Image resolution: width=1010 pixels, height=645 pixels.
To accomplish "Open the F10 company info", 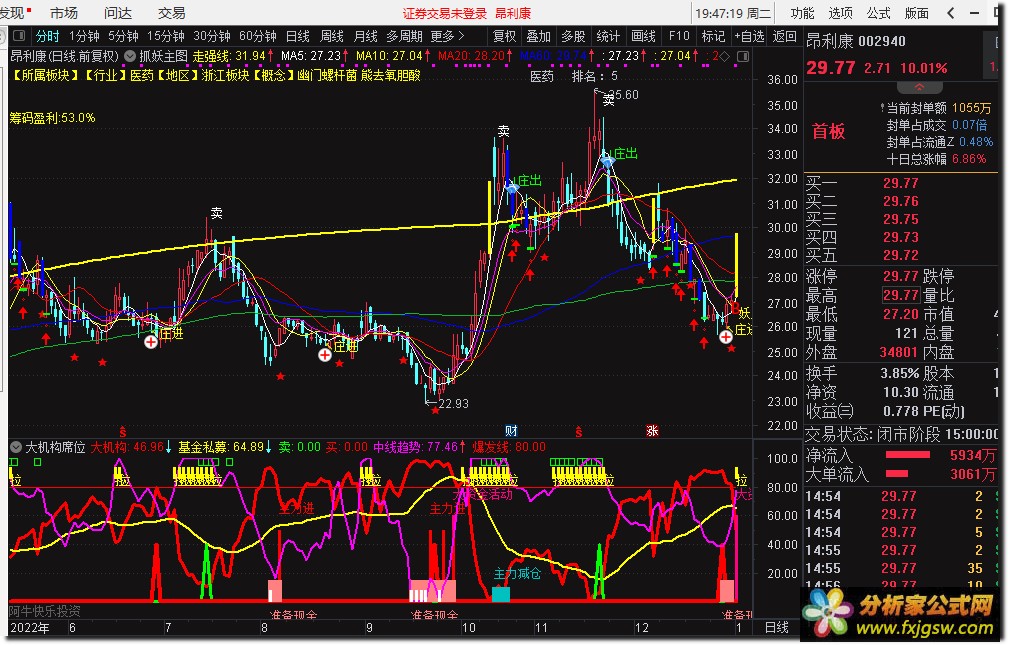I will 679,36.
